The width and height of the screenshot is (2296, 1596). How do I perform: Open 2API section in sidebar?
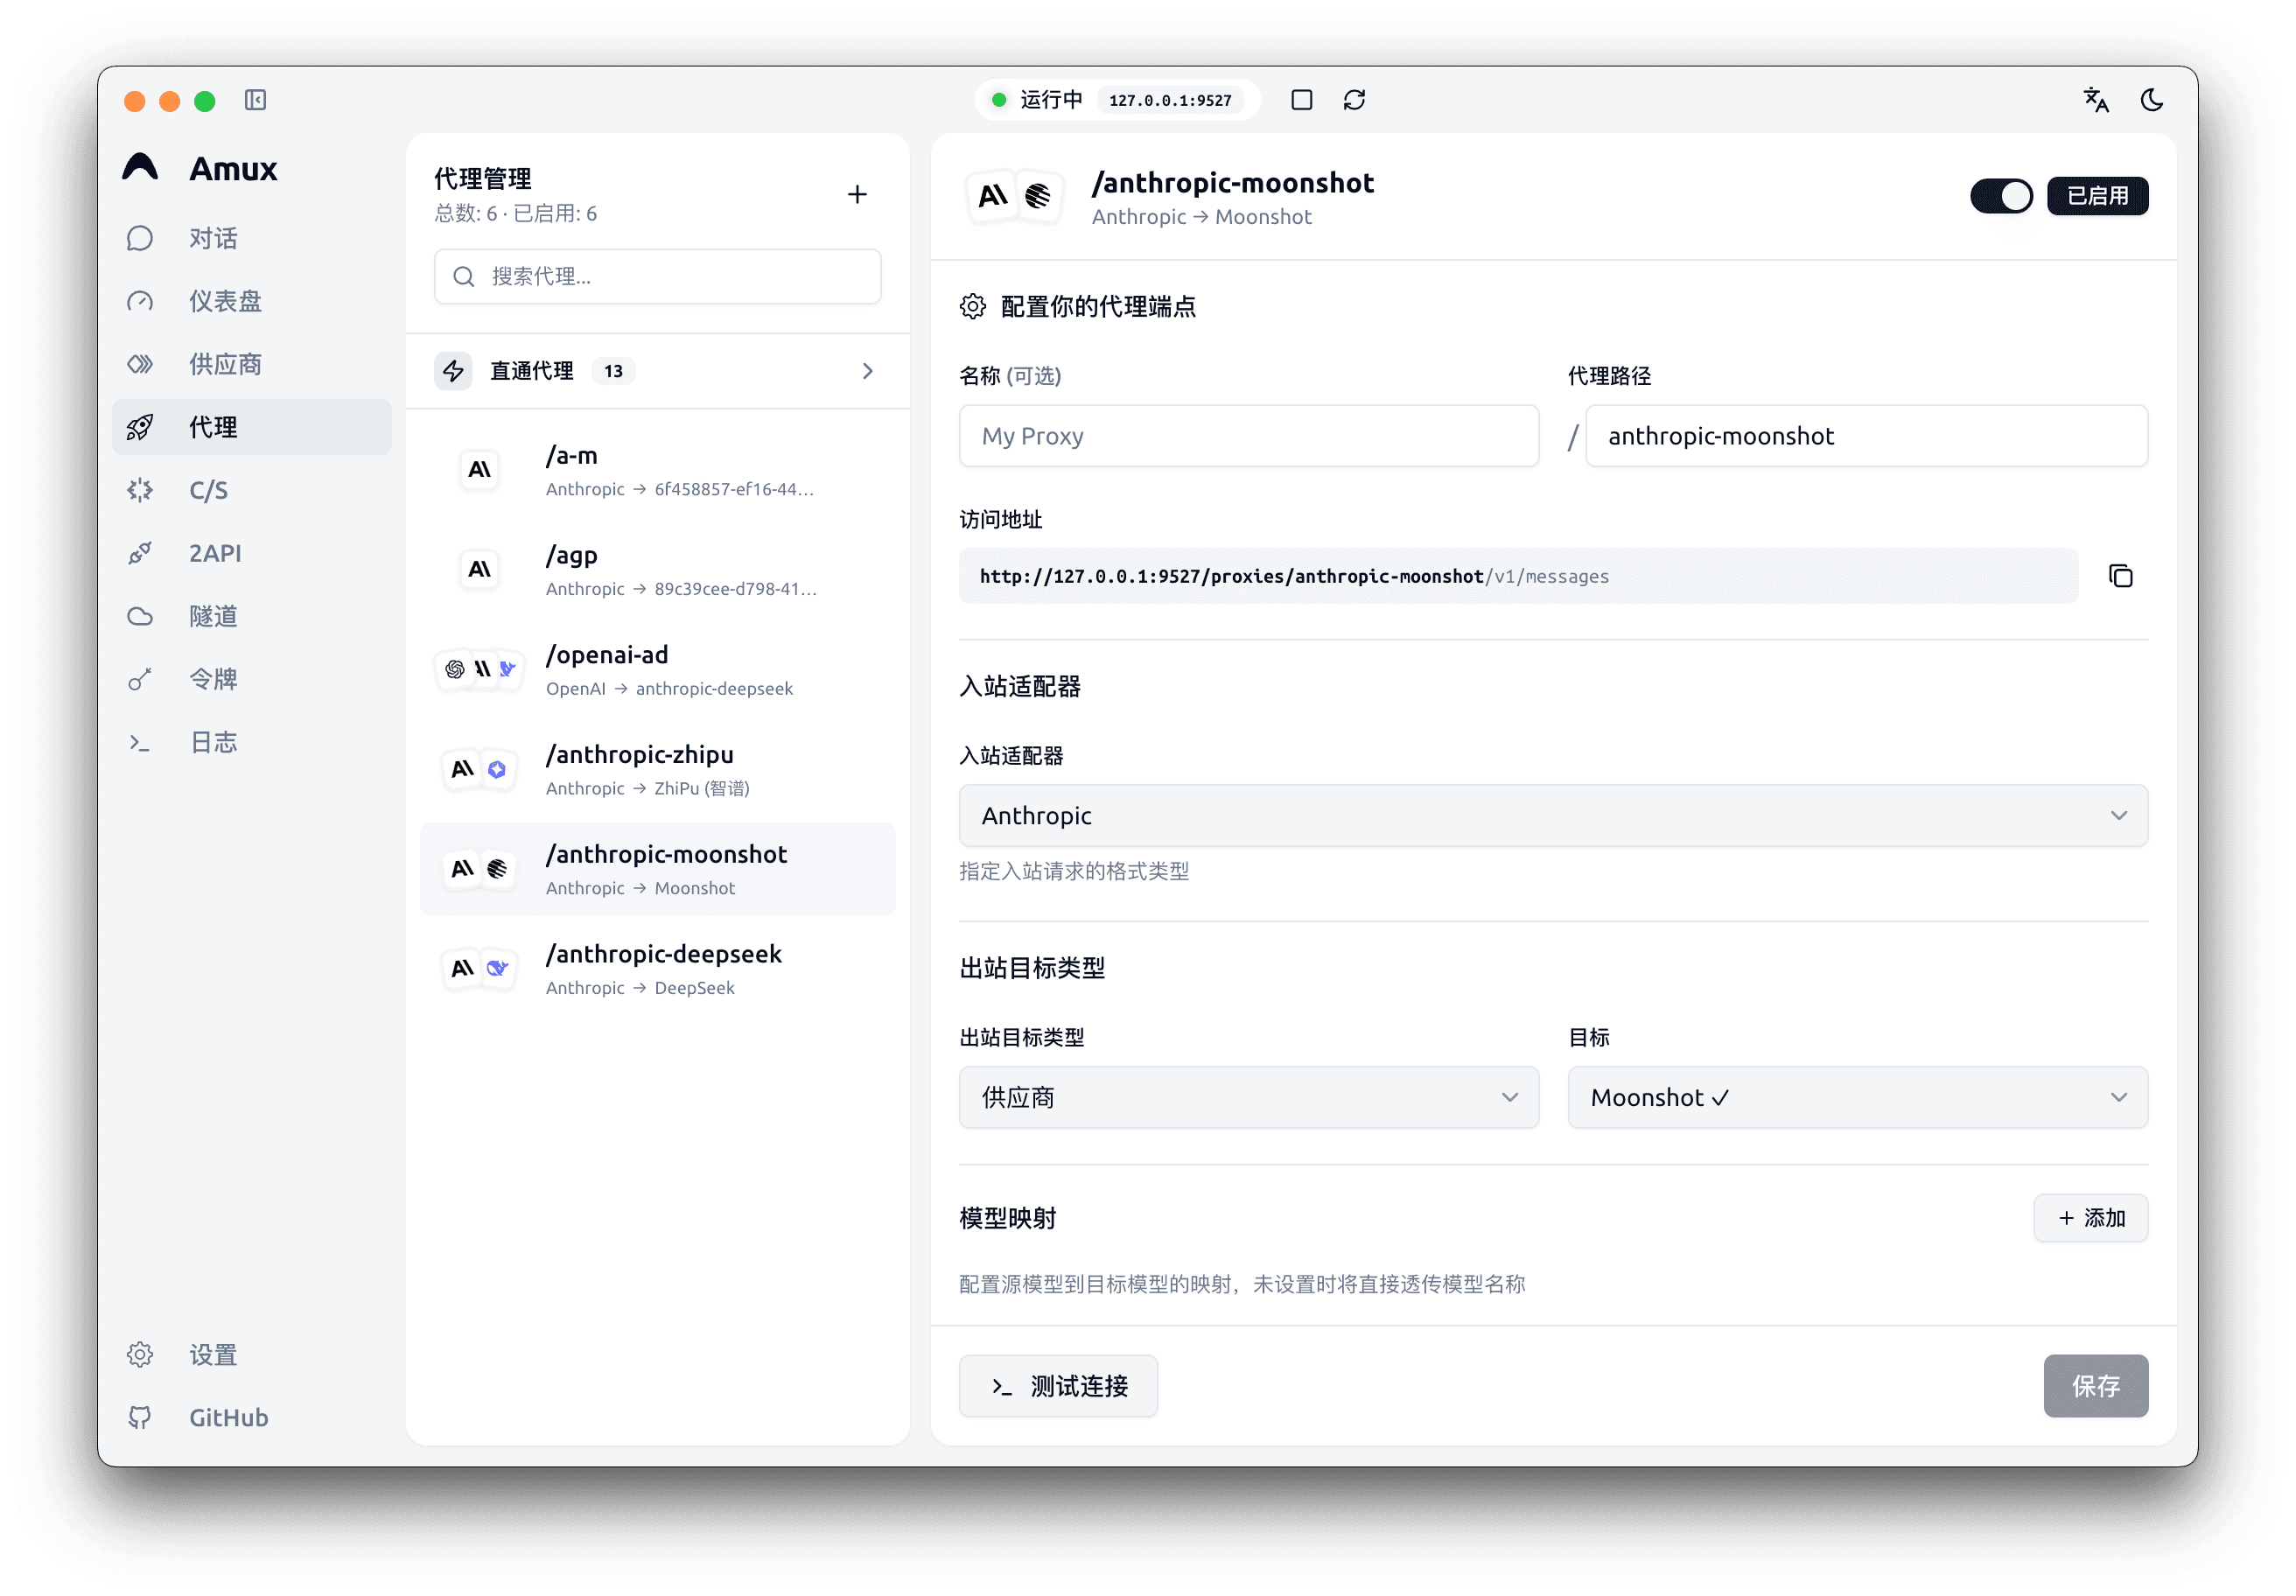coord(252,554)
